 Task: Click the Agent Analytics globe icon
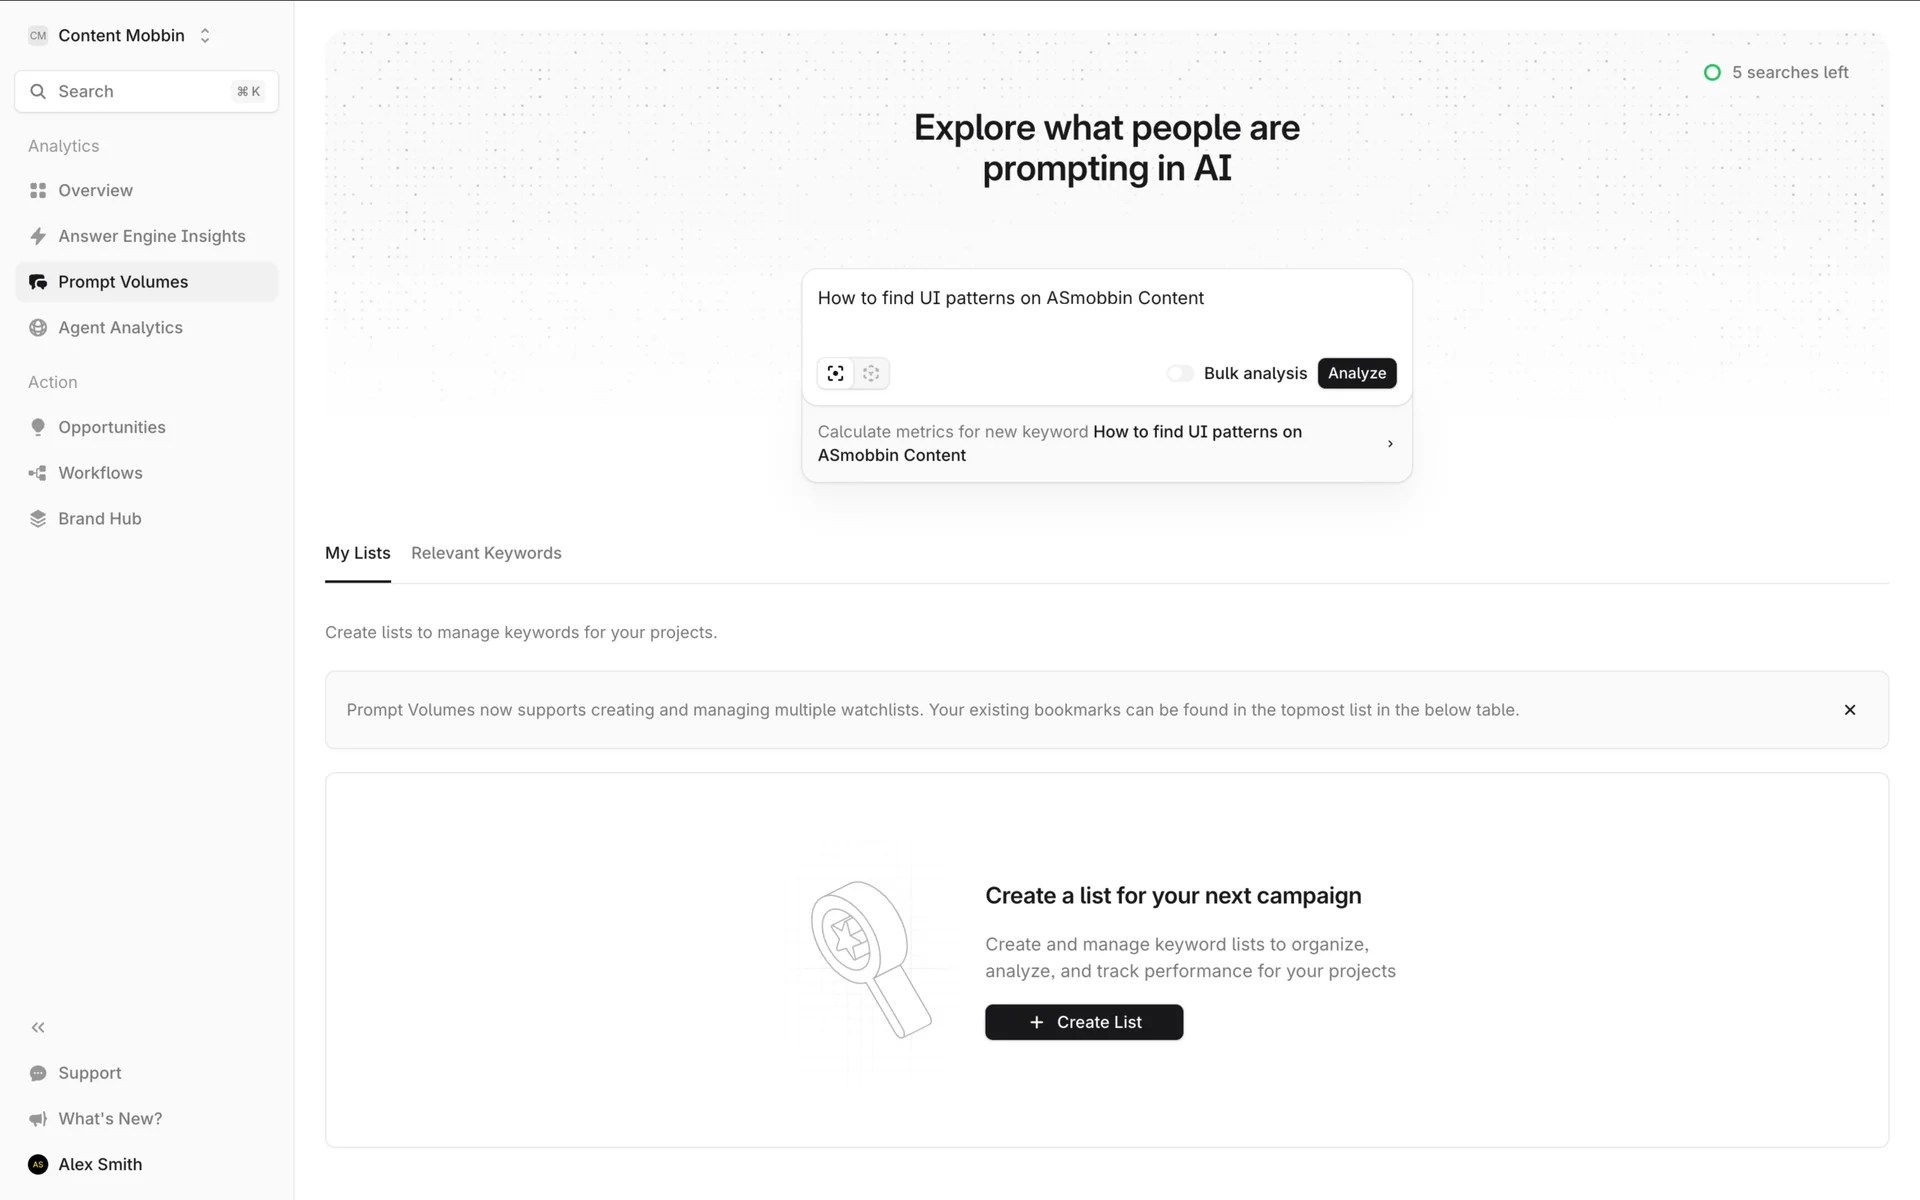pyautogui.click(x=38, y=328)
